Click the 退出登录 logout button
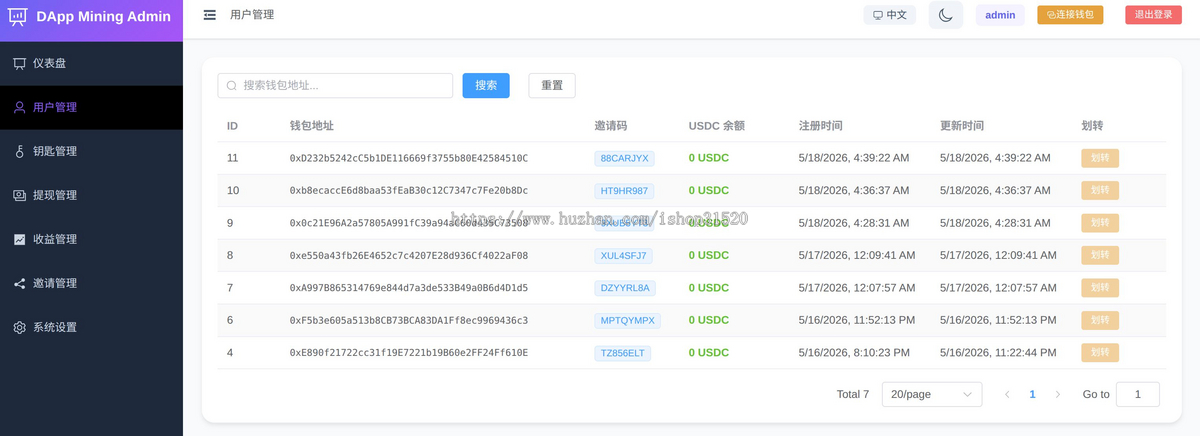This screenshot has height=436, width=1200. [x=1153, y=15]
